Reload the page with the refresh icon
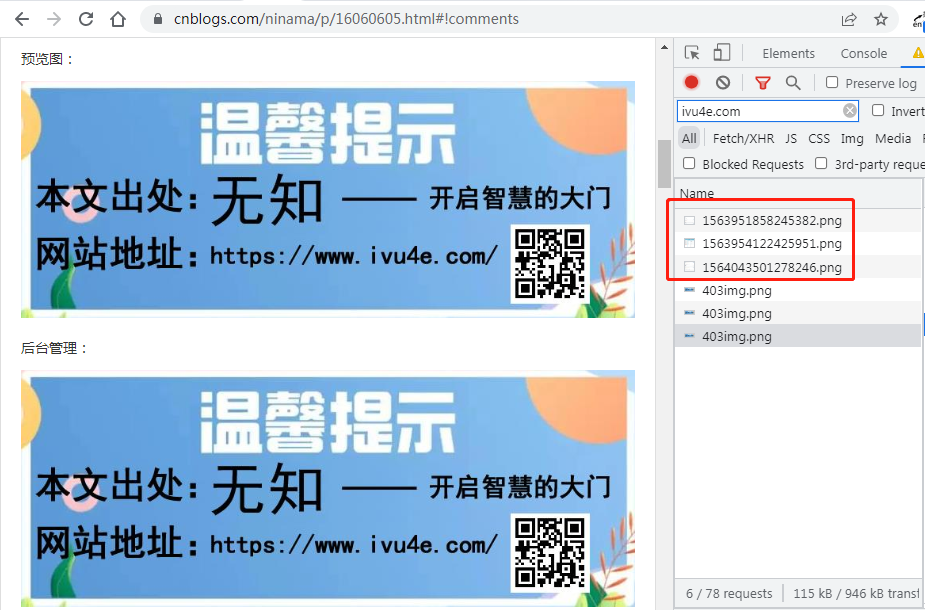This screenshot has height=610, width=925. coord(86,19)
